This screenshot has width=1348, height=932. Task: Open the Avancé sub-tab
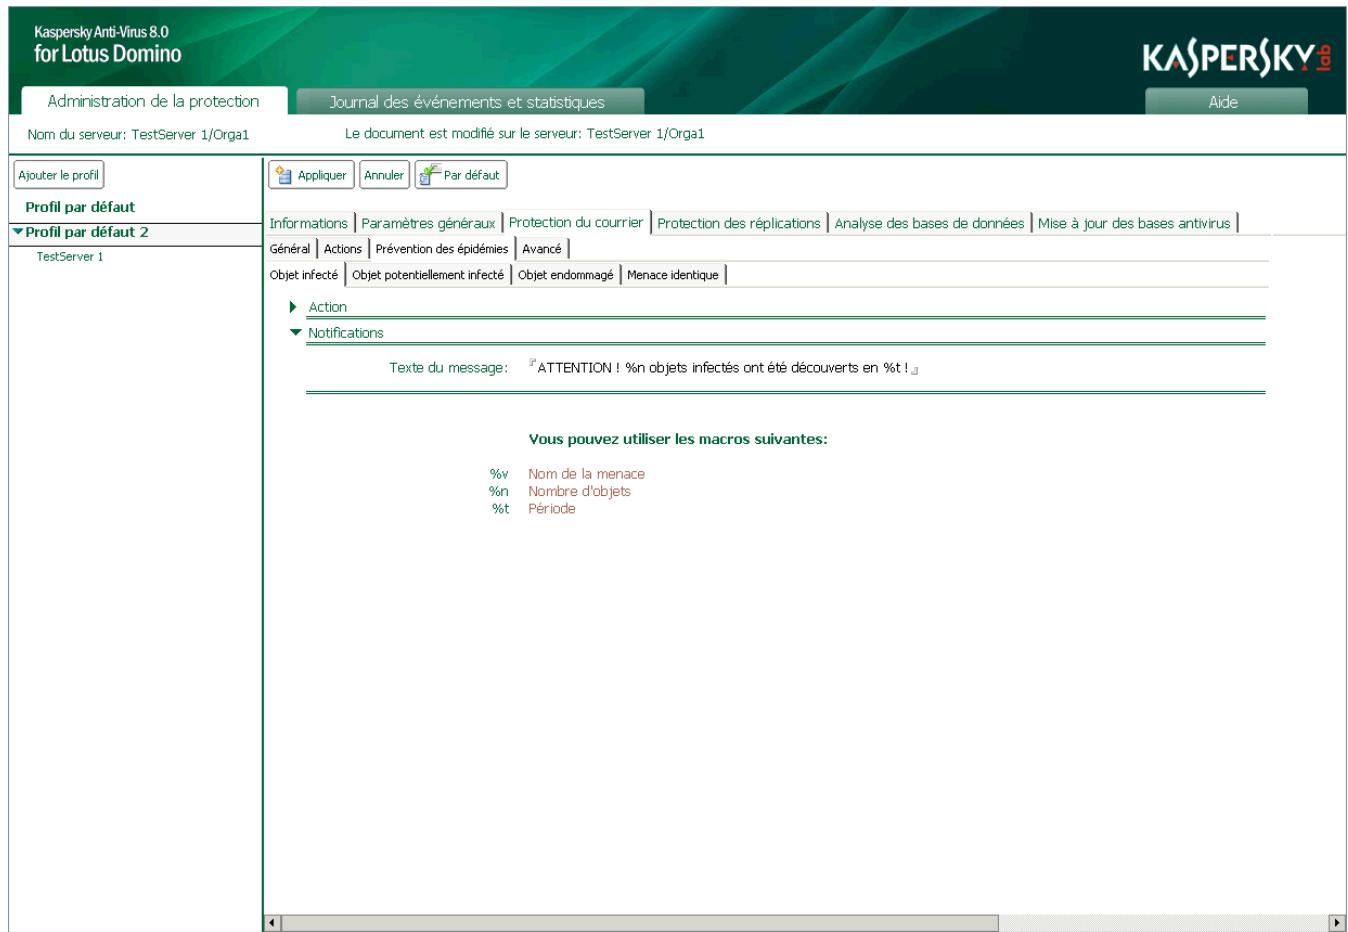[x=542, y=249]
